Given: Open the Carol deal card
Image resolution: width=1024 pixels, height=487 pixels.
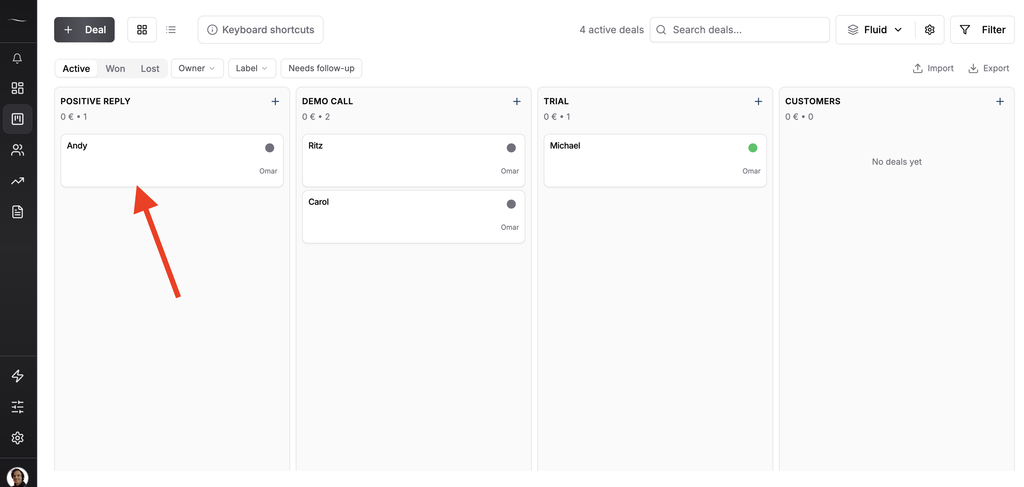Looking at the screenshot, I should coord(413,217).
